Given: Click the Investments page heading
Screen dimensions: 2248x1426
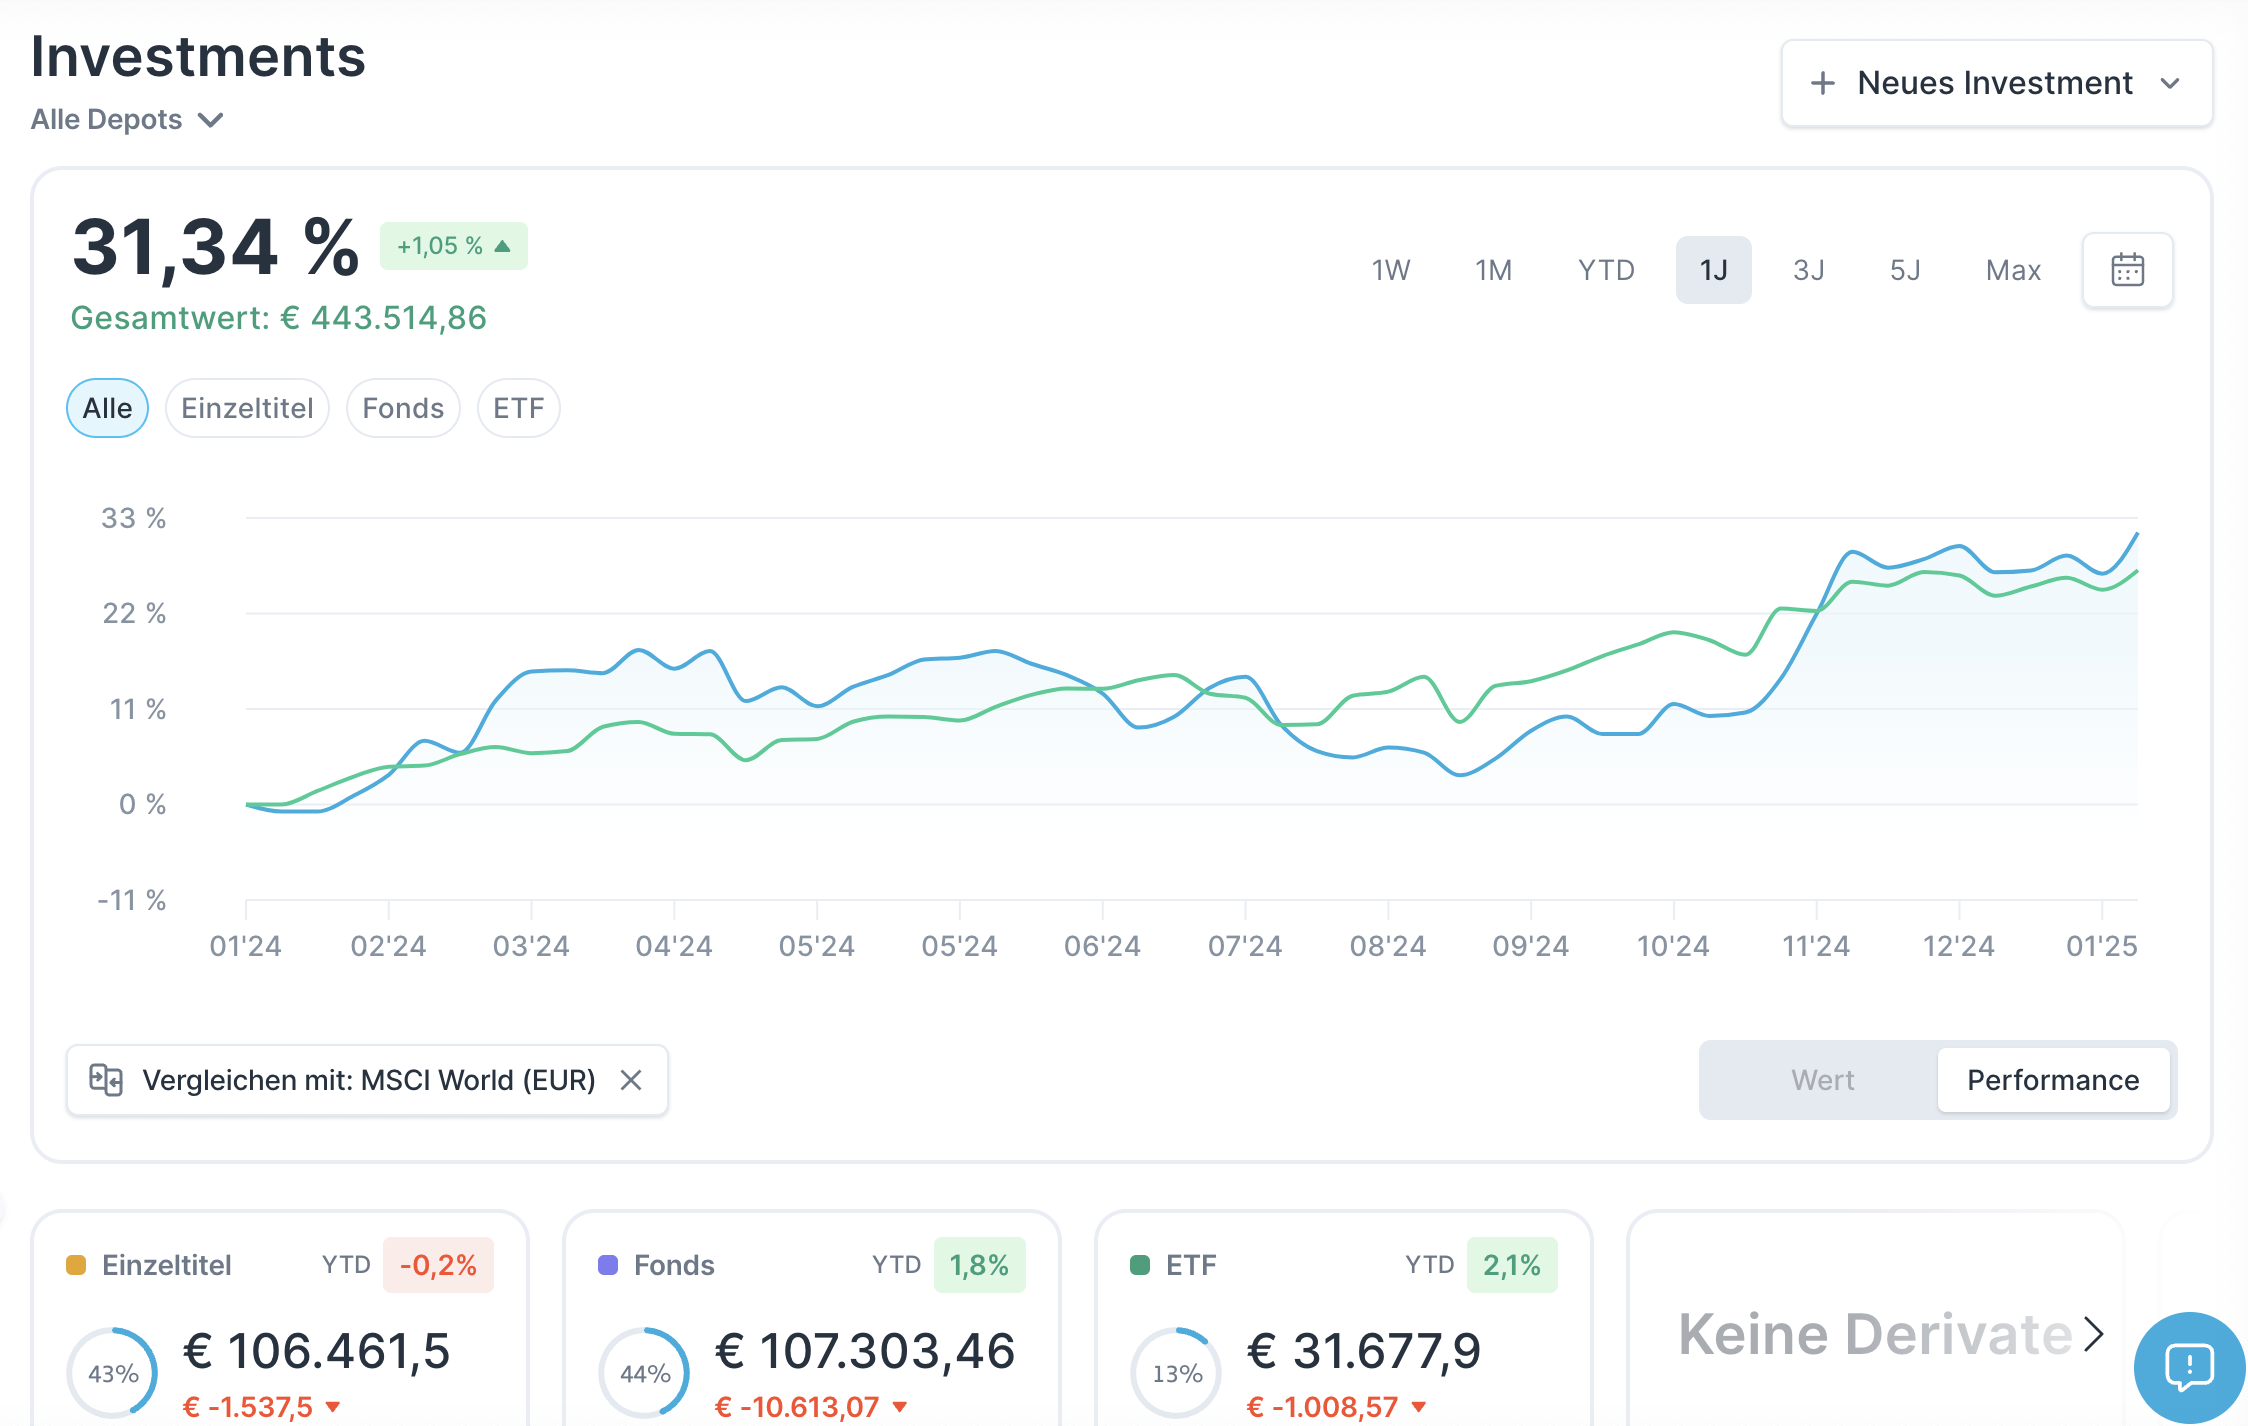Looking at the screenshot, I should 198,56.
